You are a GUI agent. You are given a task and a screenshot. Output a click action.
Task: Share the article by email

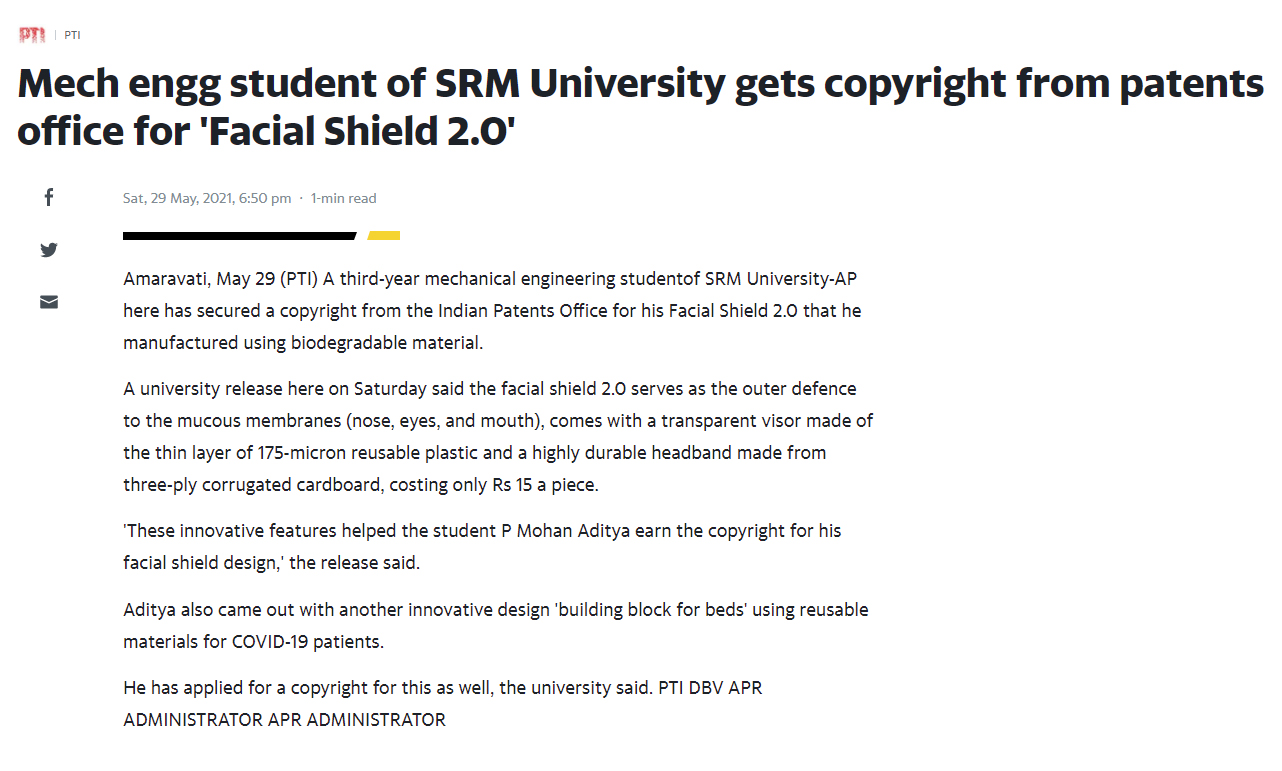click(x=48, y=302)
